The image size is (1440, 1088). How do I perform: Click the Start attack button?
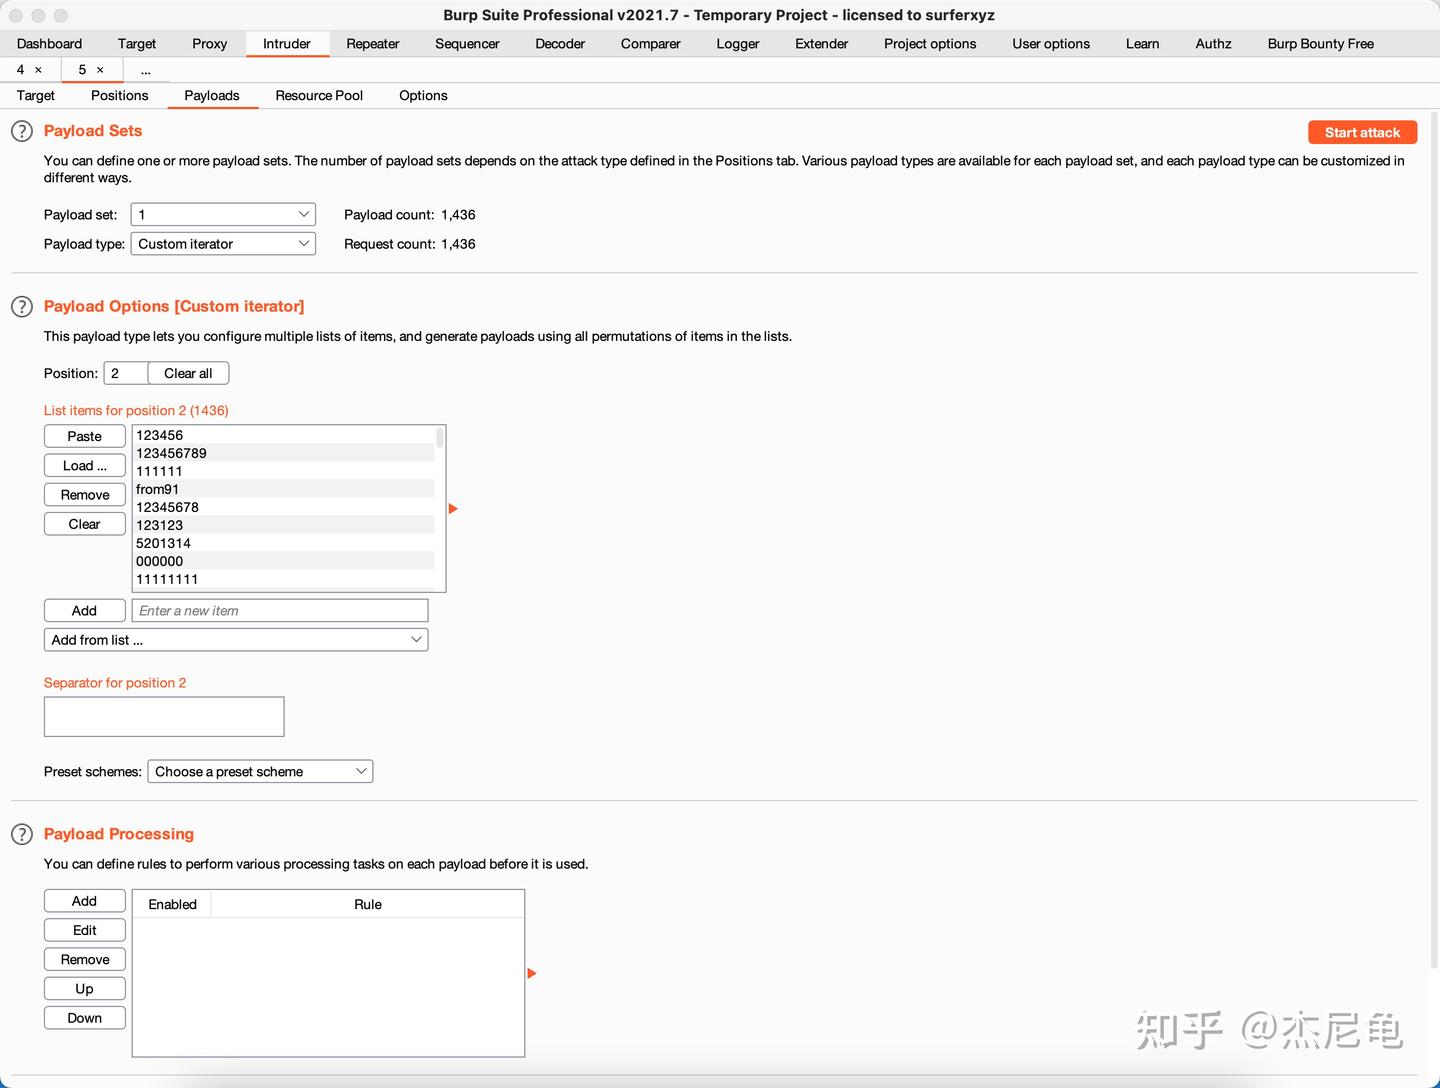point(1362,133)
